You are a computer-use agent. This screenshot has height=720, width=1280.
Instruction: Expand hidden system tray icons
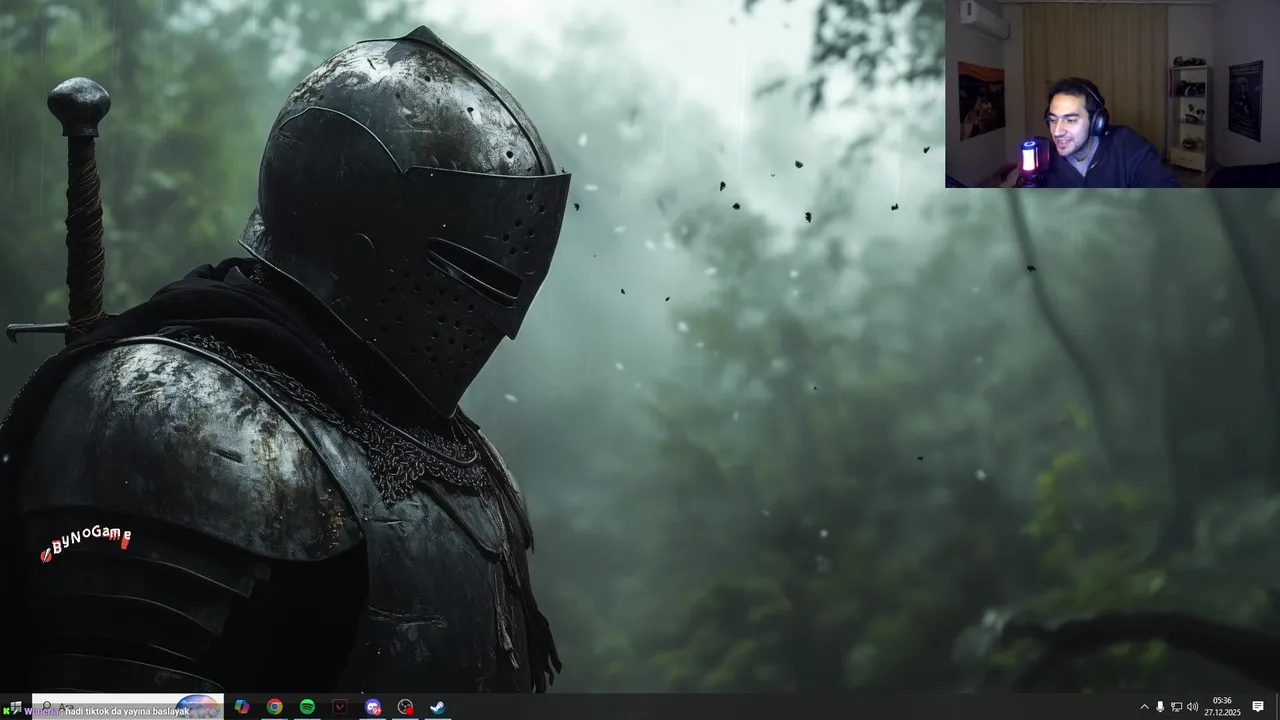tap(1144, 707)
